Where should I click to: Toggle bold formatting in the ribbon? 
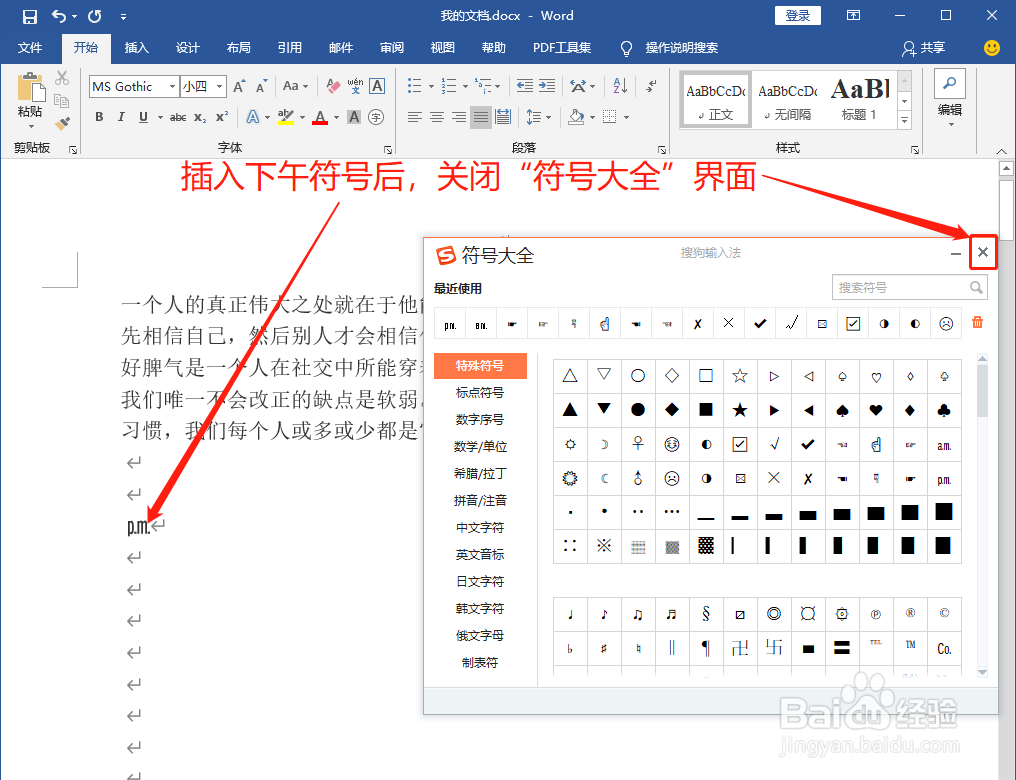click(98, 116)
